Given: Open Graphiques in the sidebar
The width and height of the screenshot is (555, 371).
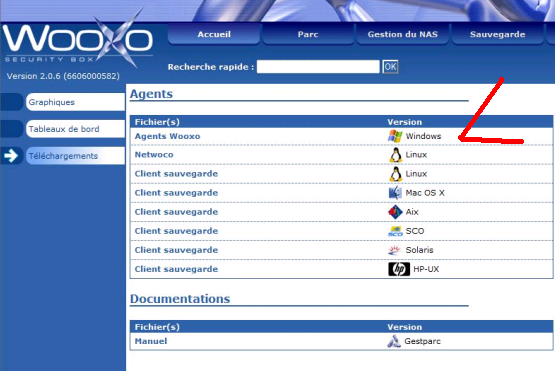Looking at the screenshot, I should pyautogui.click(x=75, y=102).
